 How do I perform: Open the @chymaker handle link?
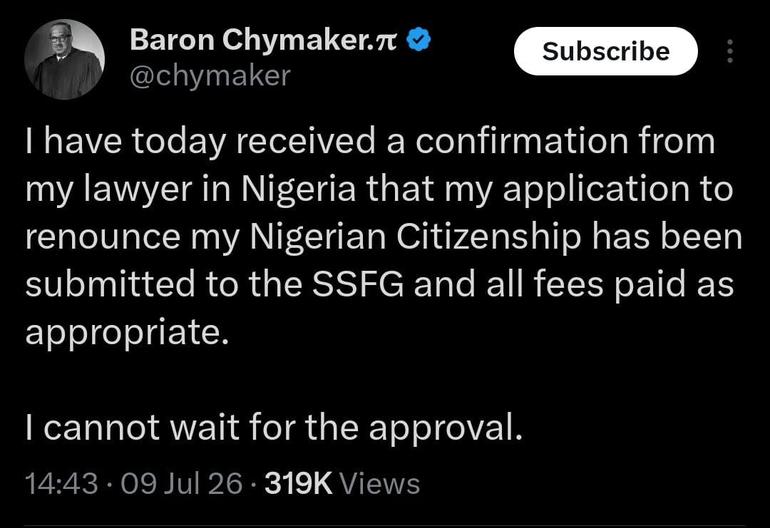[210, 76]
